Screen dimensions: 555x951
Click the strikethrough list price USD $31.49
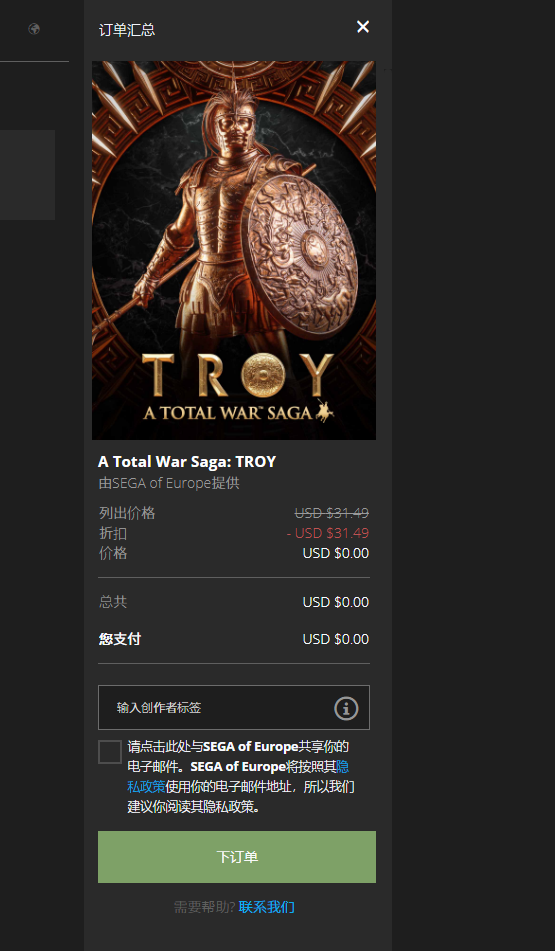332,513
